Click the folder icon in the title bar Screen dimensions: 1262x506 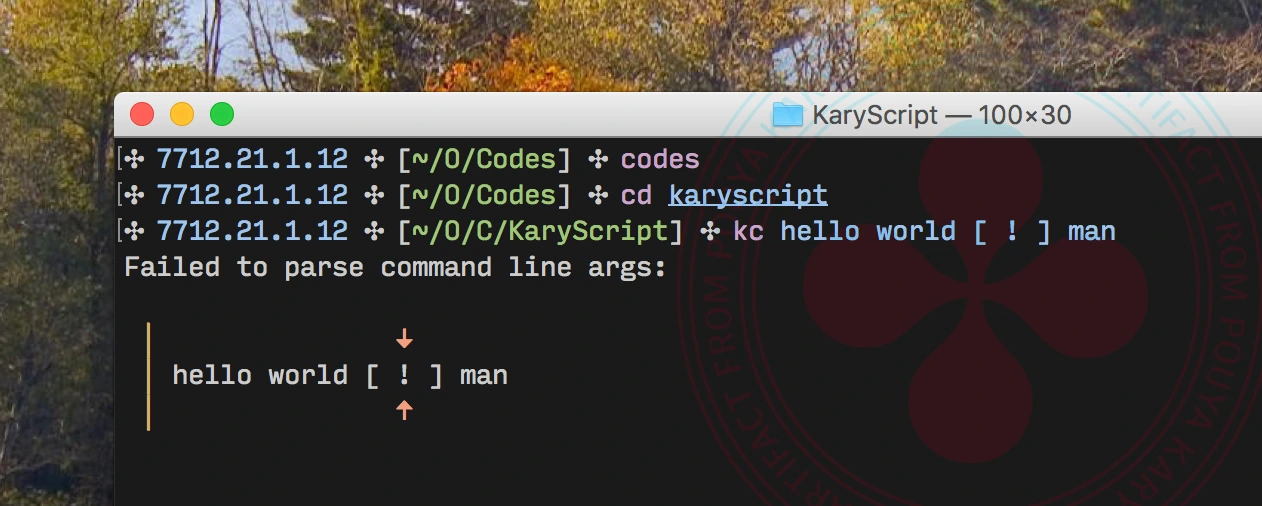787,115
